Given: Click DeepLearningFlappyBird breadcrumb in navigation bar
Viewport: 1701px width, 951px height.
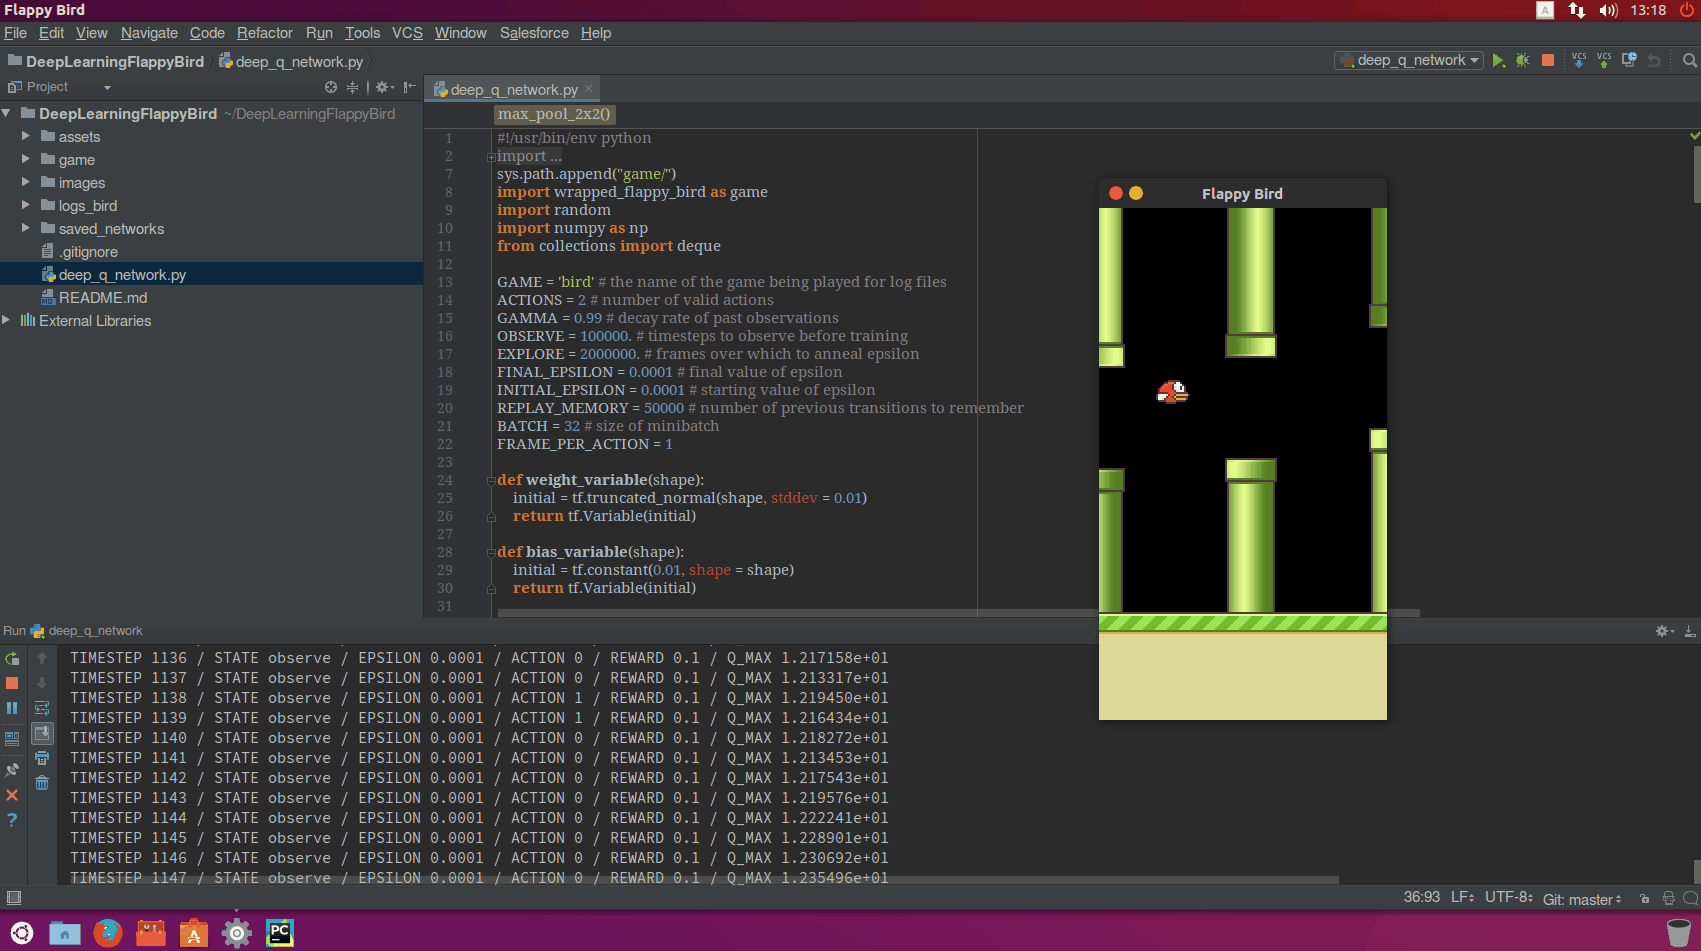Looking at the screenshot, I should [x=106, y=61].
